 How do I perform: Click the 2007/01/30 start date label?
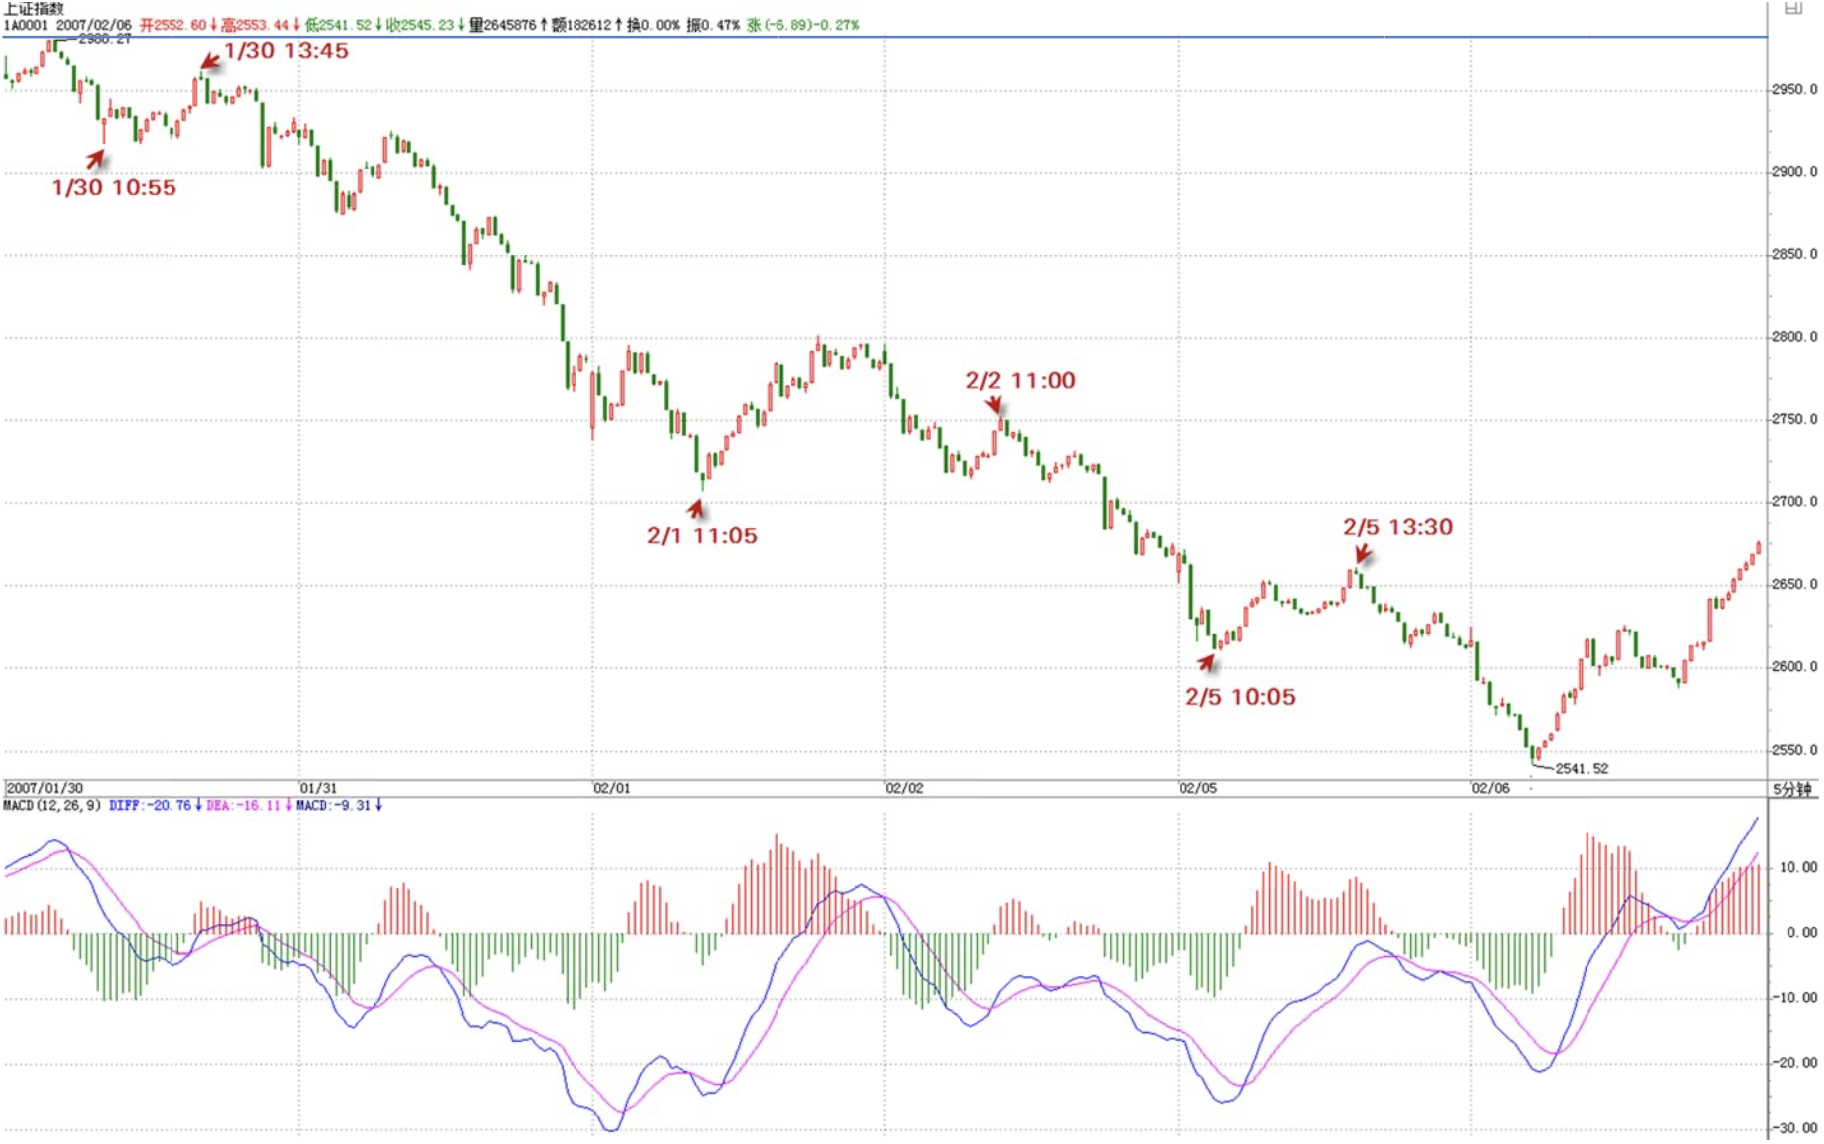45,789
